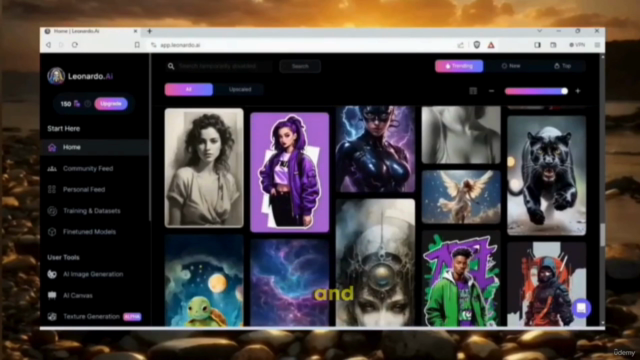This screenshot has height=360, width=640.
Task: Click the token coin icon beside 150
Action: [77, 104]
